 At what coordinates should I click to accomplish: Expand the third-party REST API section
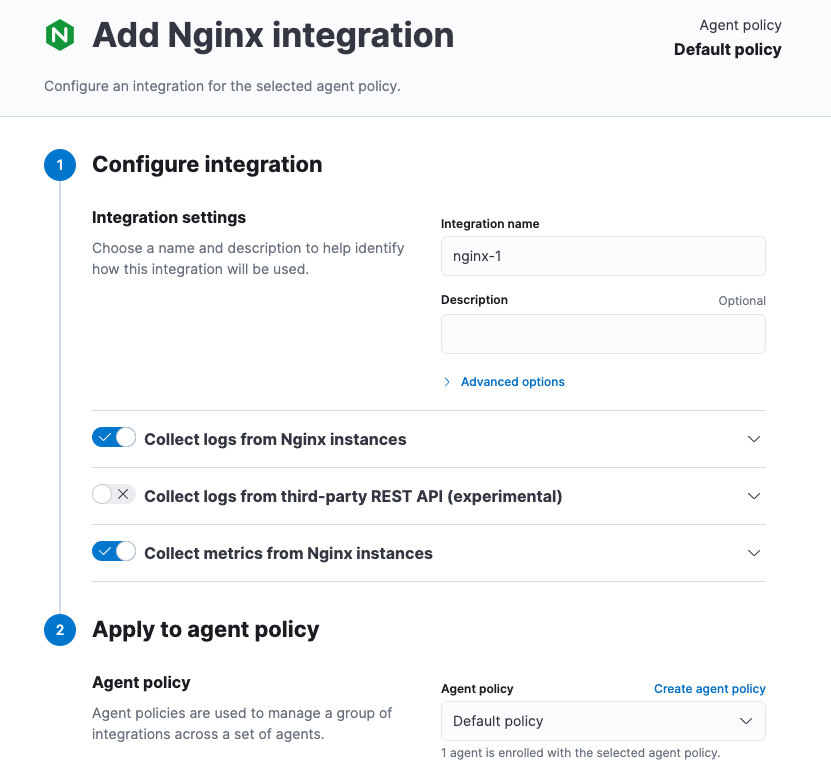point(753,495)
